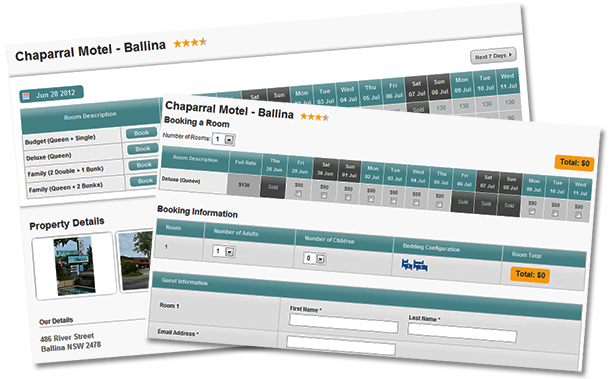The height and width of the screenshot is (379, 610).
Task: Tick the Mon 09 Jul $90 checkbox
Action: pyautogui.click(x=532, y=212)
